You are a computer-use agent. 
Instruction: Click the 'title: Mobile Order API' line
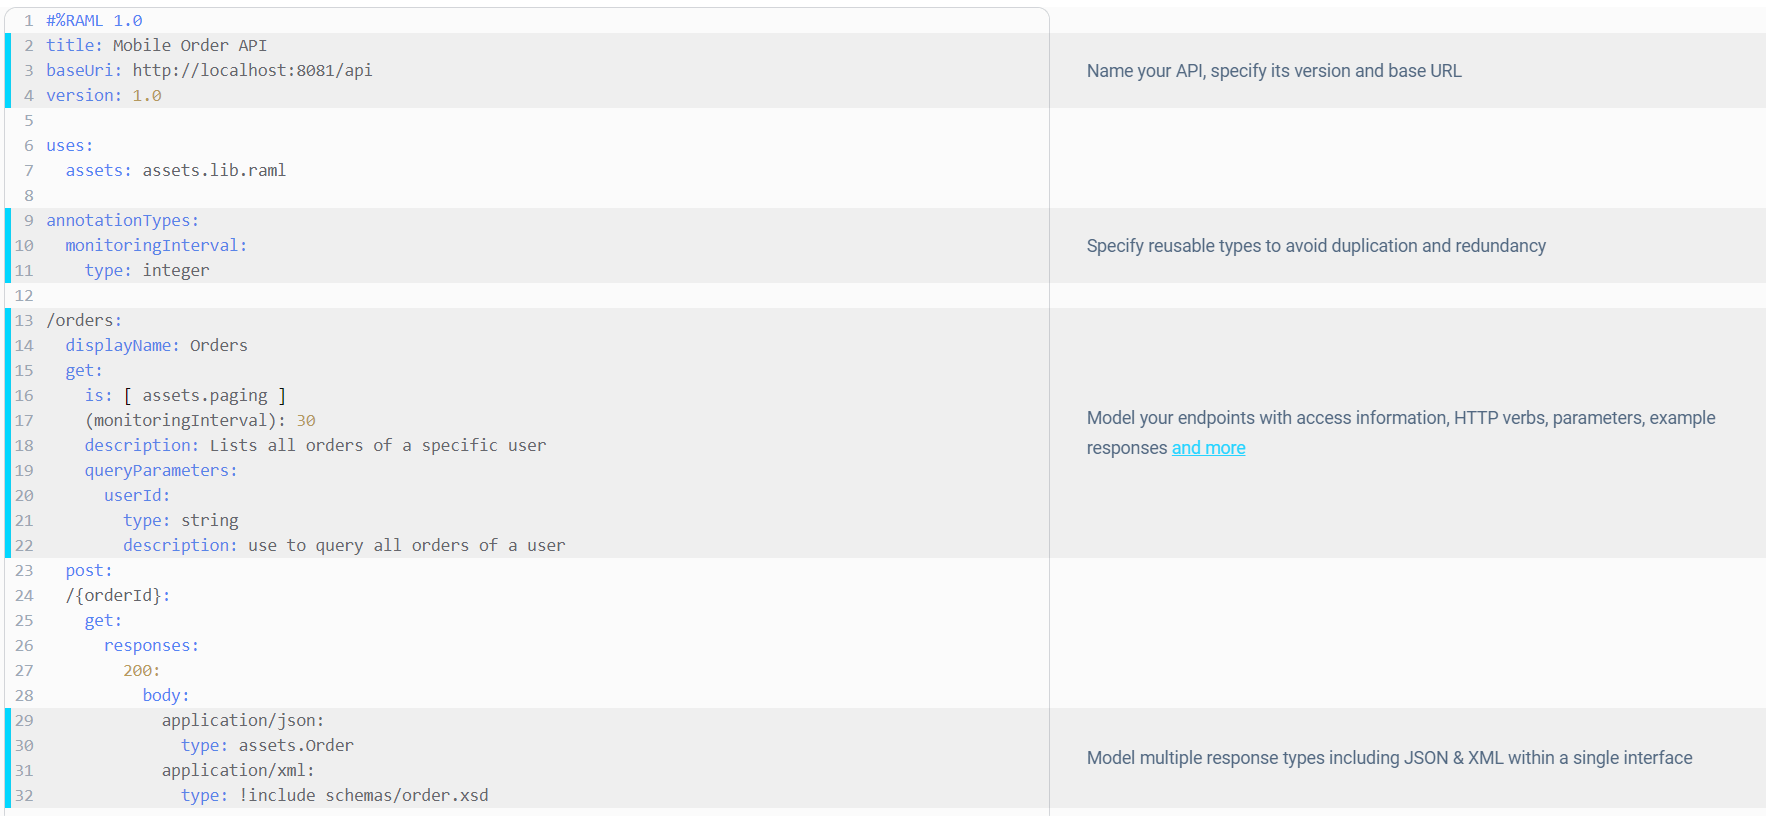[156, 46]
